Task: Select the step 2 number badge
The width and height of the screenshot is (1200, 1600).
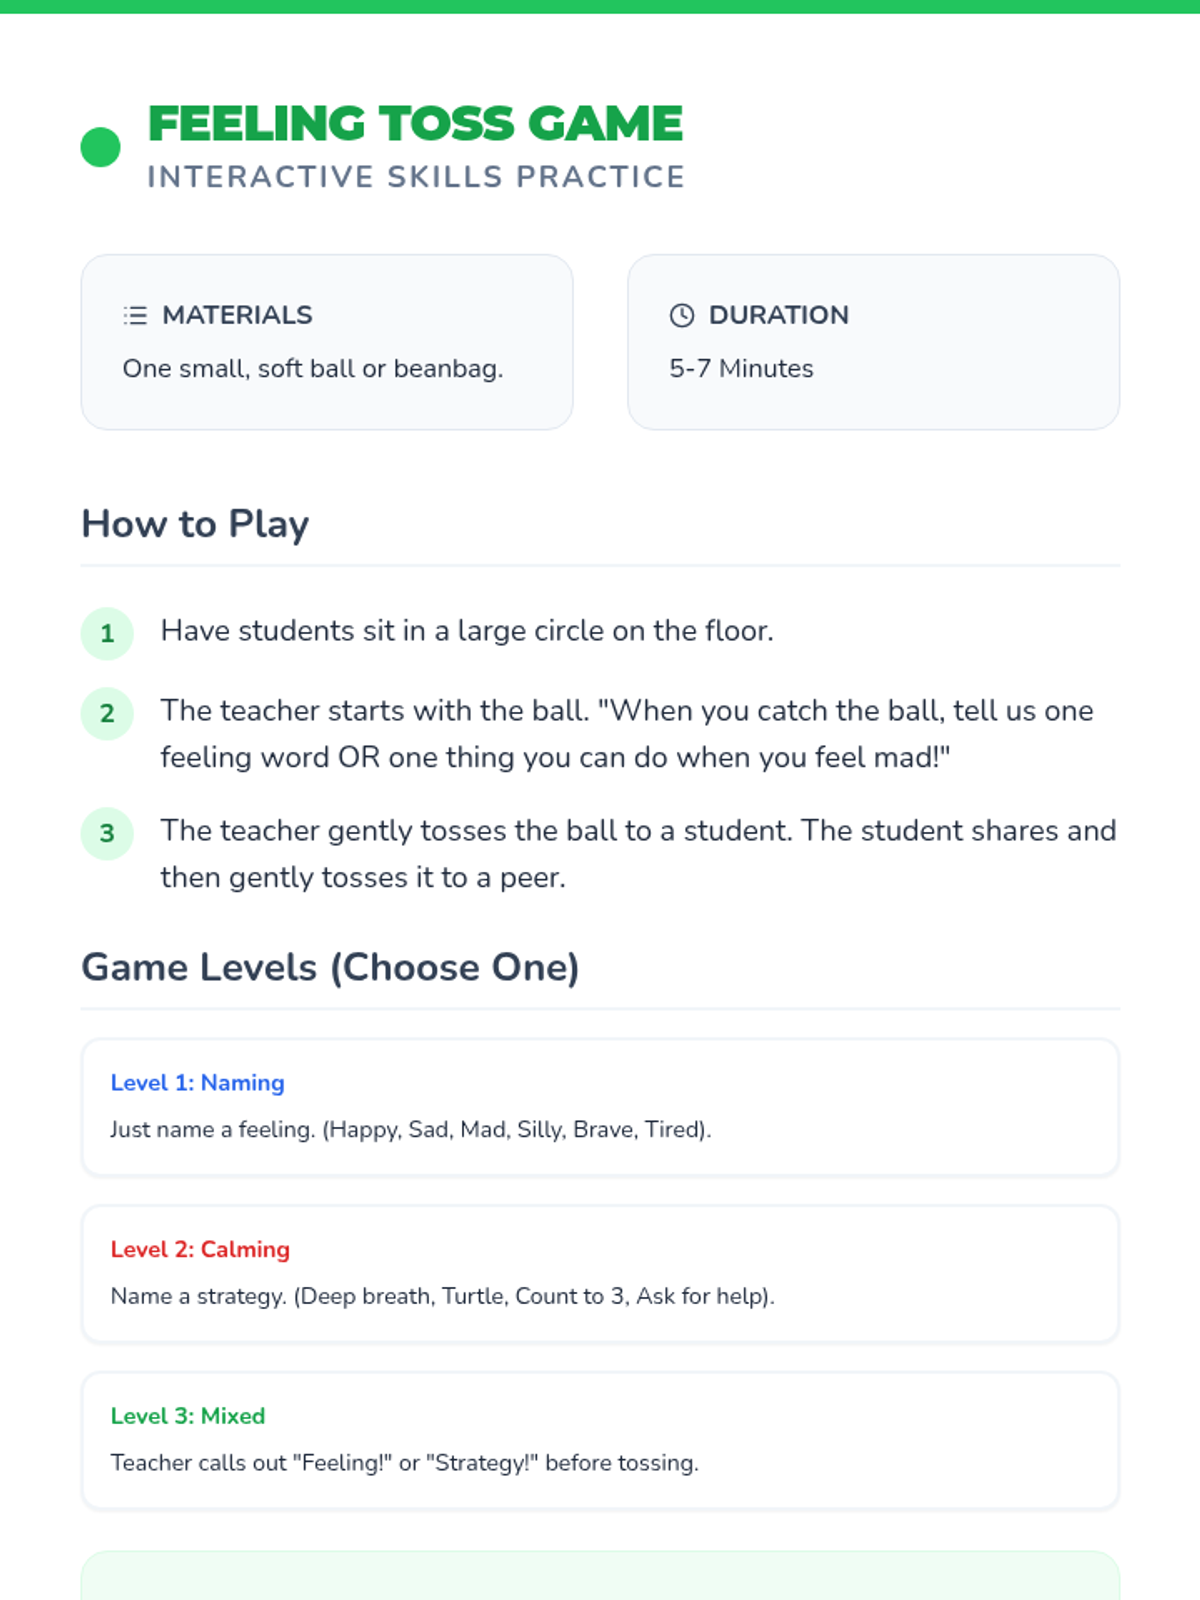Action: 107,713
